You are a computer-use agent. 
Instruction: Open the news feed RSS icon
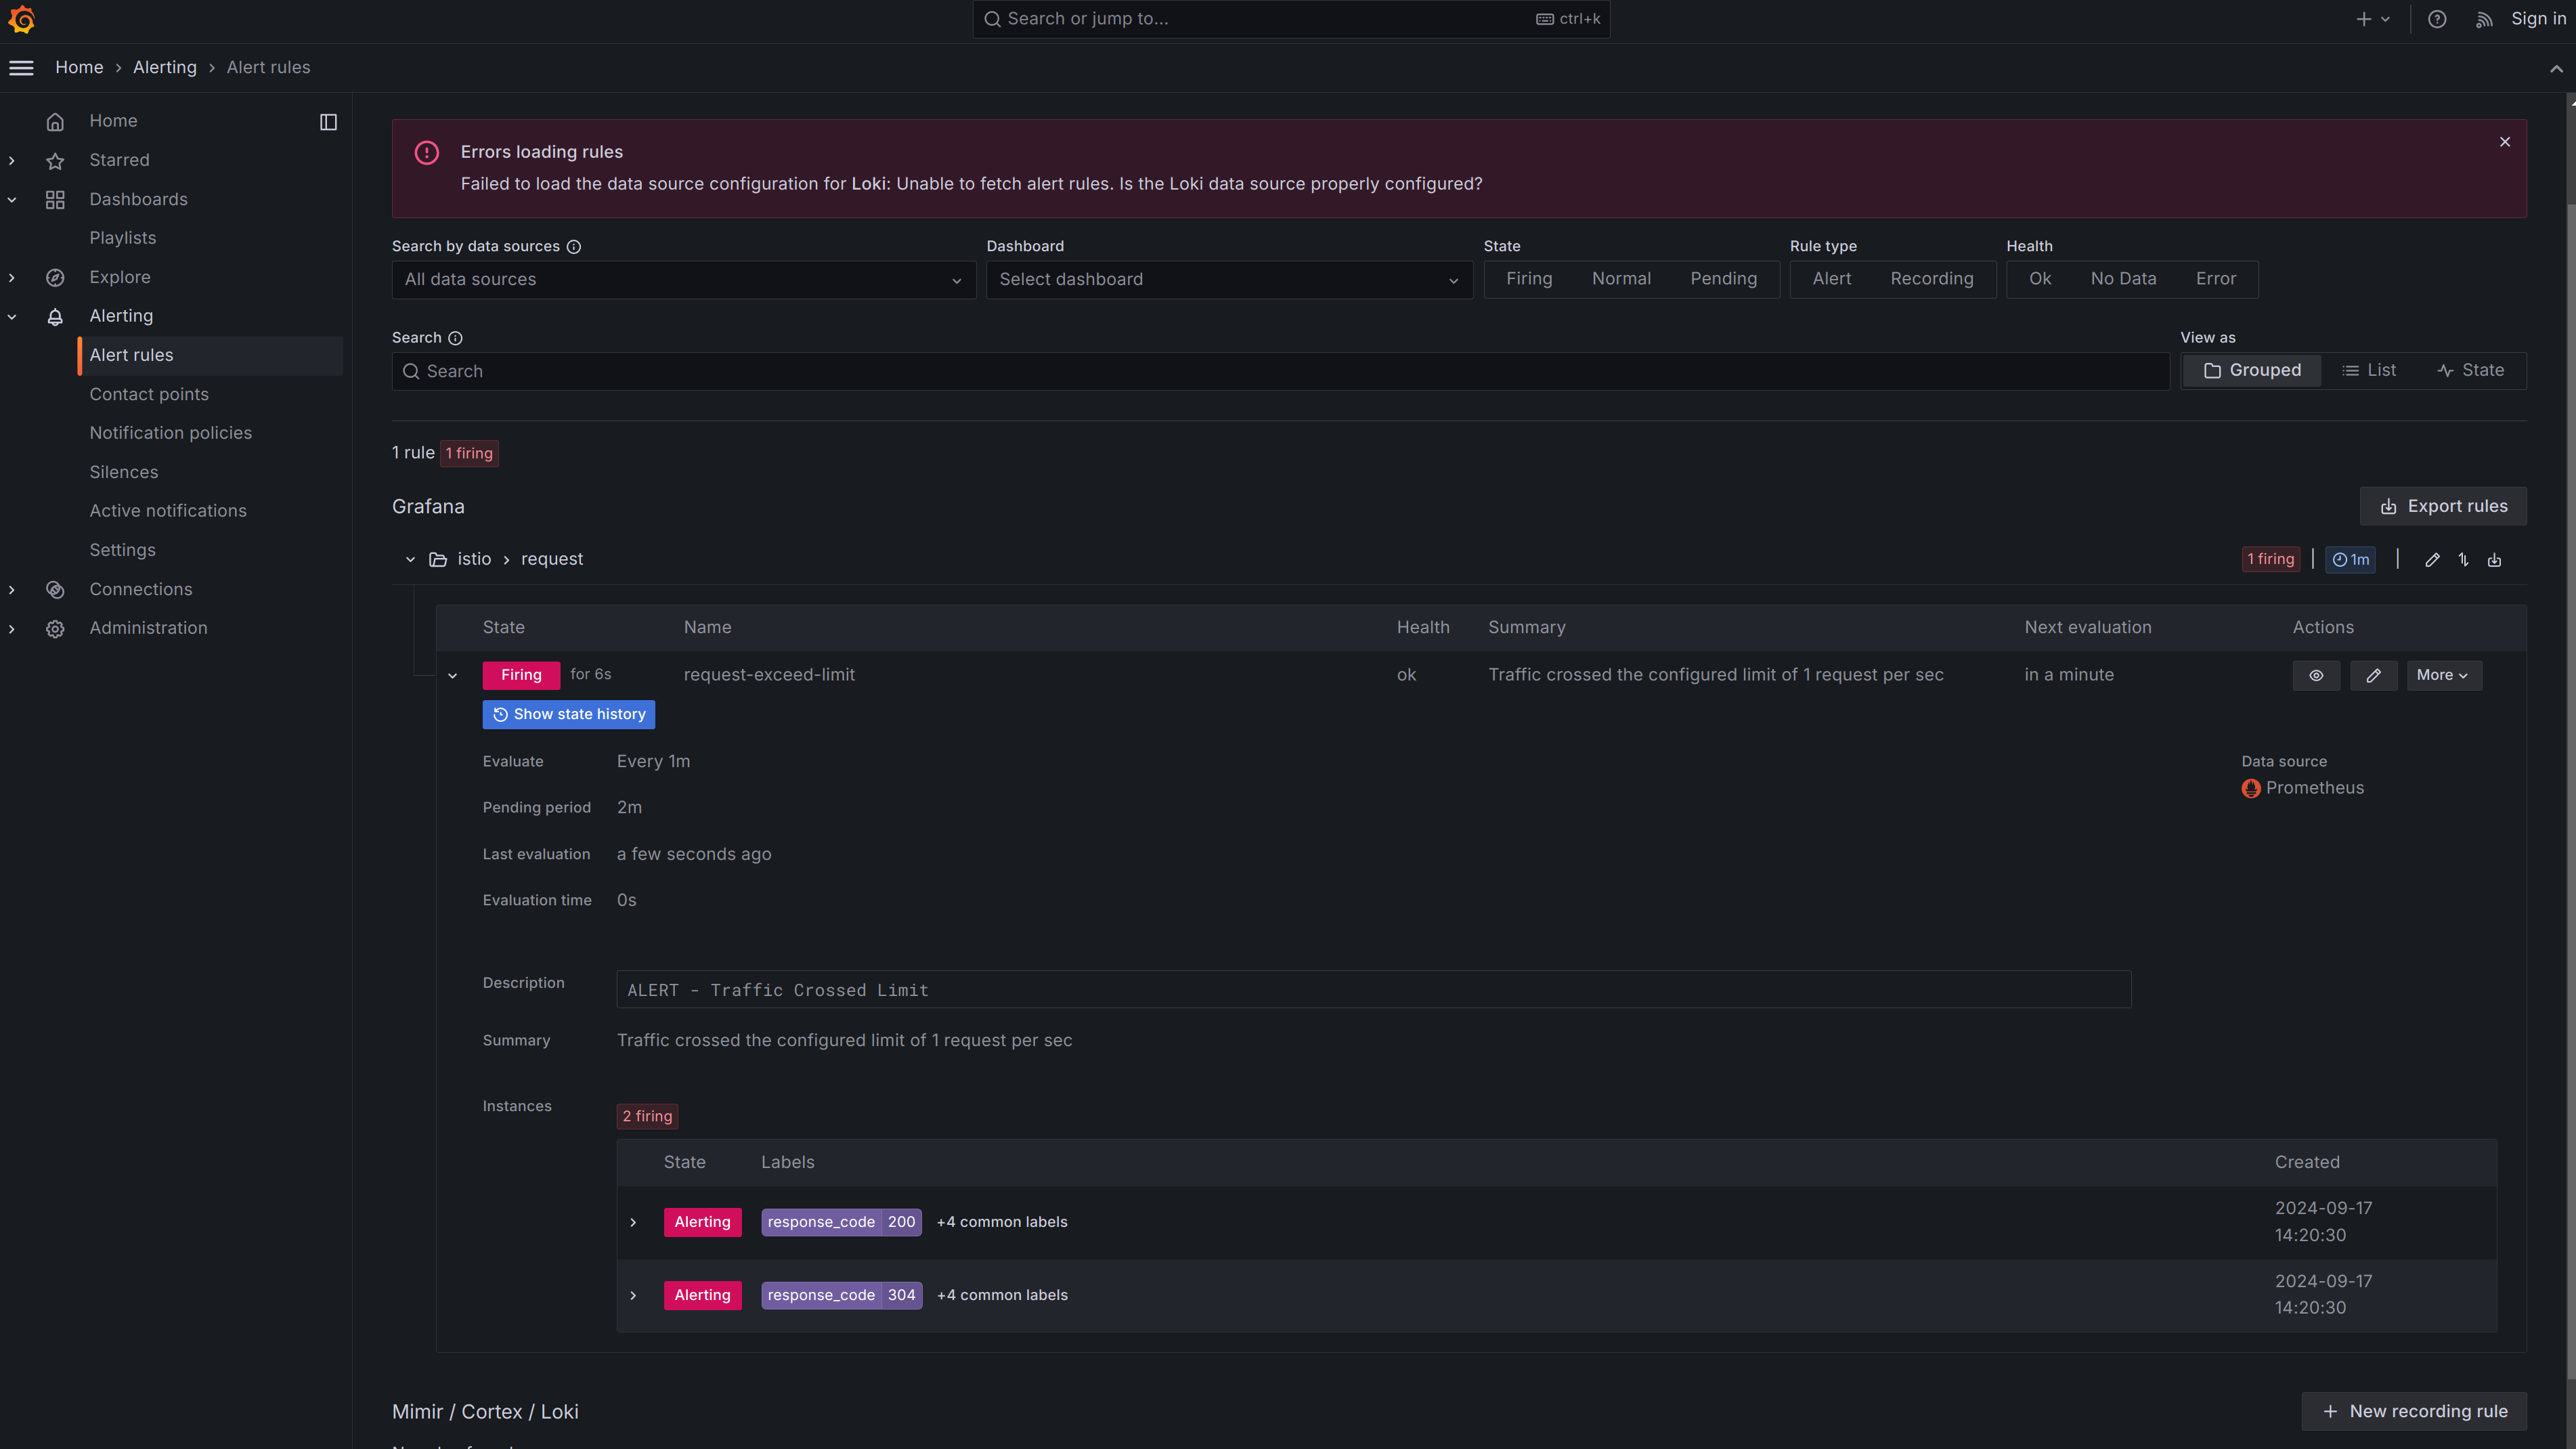2484,19
